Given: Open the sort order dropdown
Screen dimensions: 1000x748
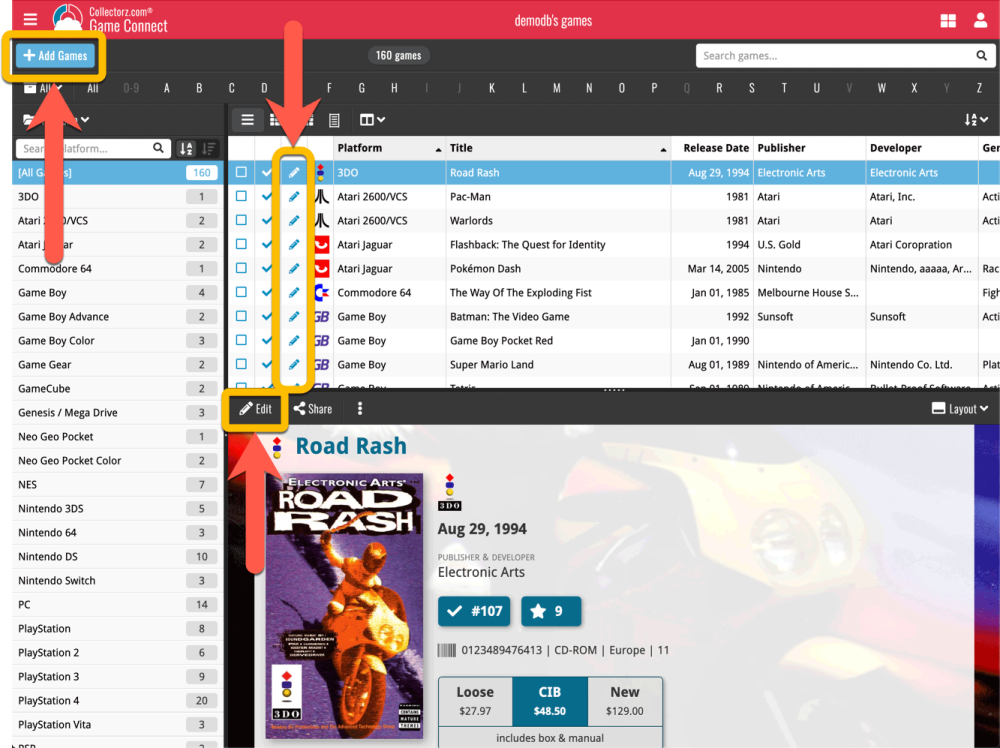Looking at the screenshot, I should (976, 119).
